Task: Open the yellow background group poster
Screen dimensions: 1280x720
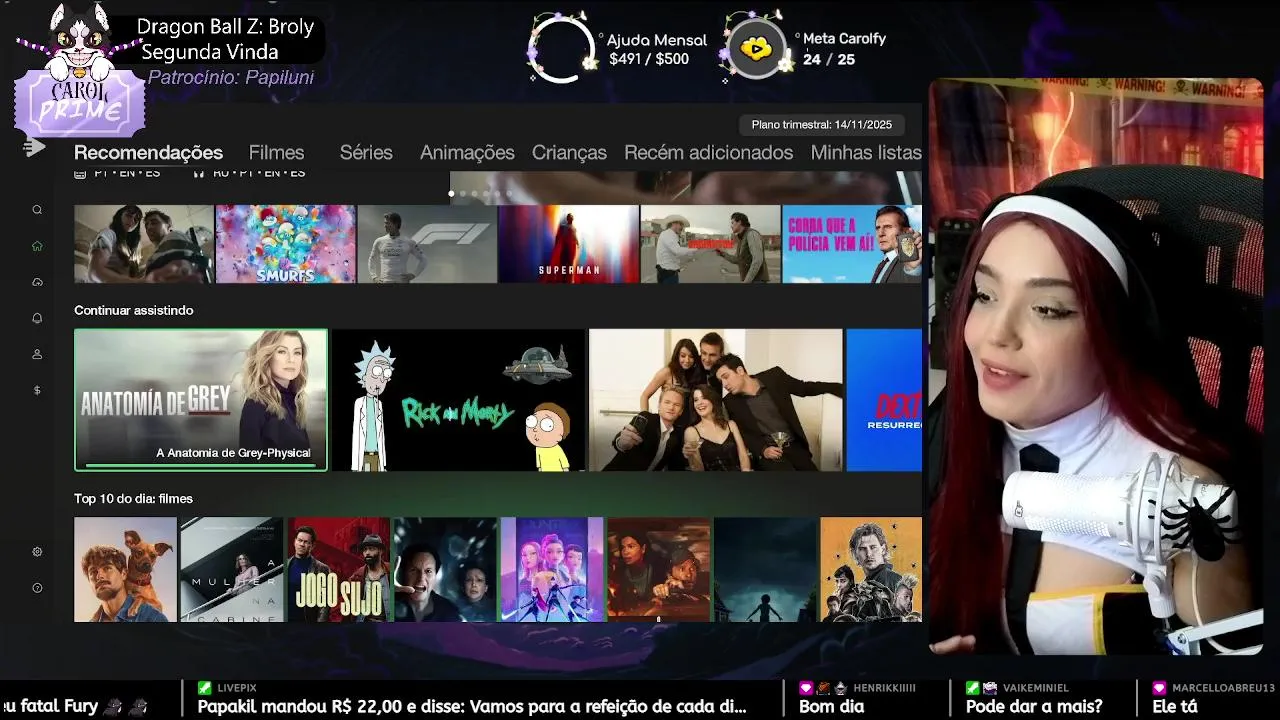Action: (x=871, y=569)
